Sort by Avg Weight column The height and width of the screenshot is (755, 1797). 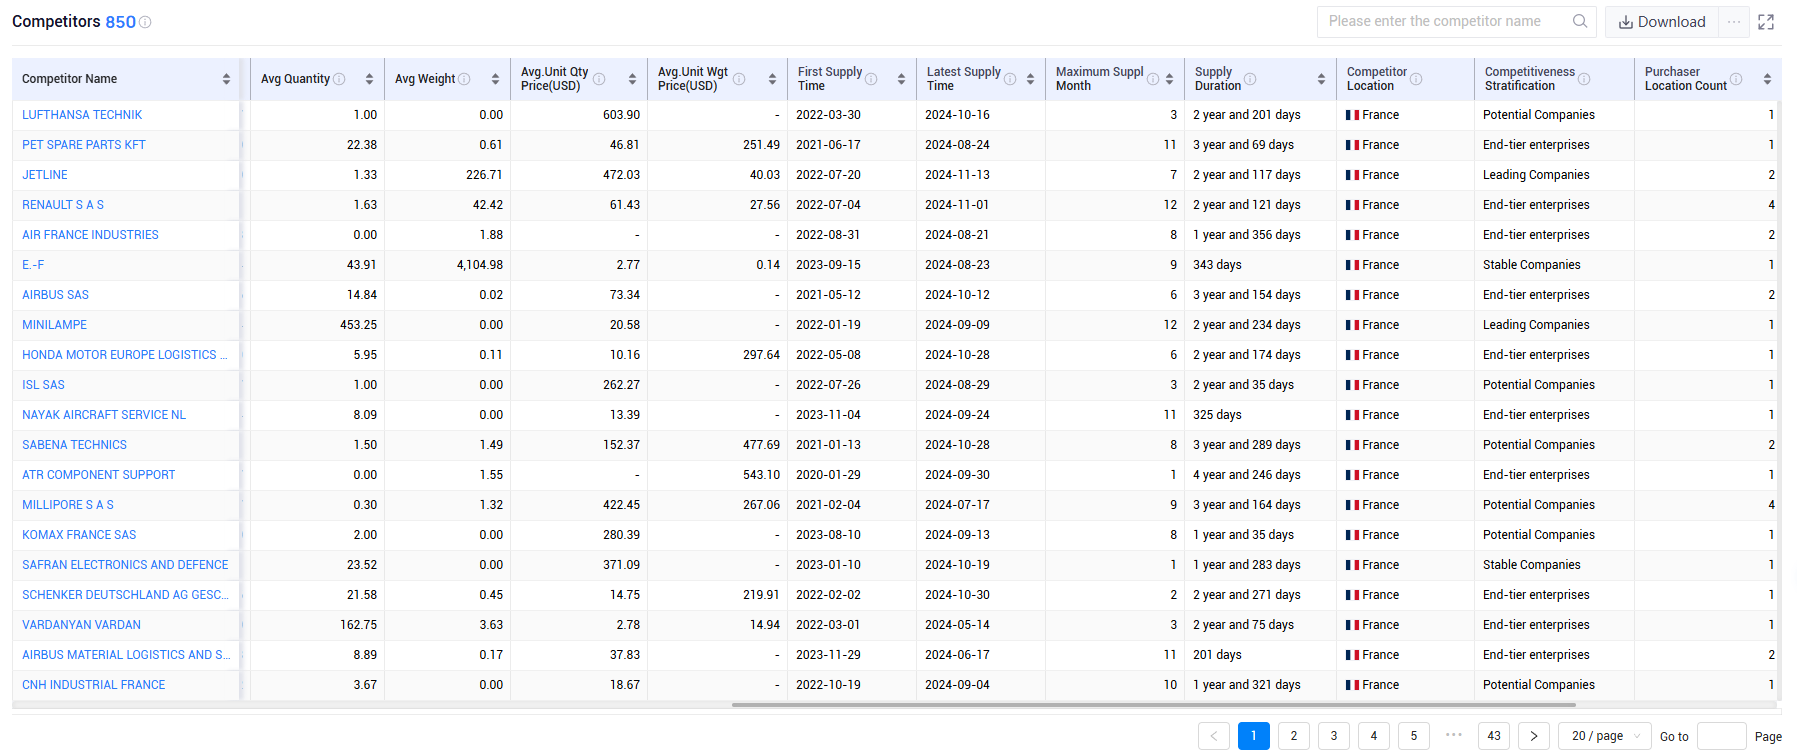click(495, 79)
